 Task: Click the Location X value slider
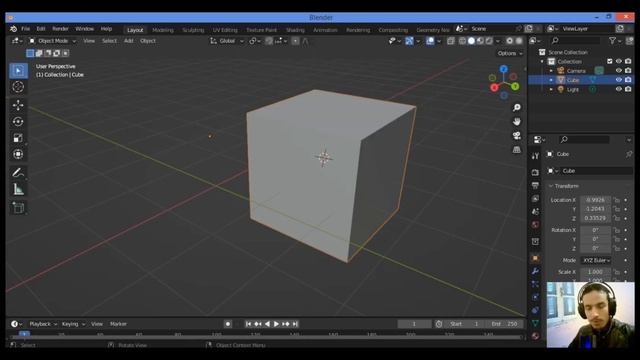click(x=595, y=200)
